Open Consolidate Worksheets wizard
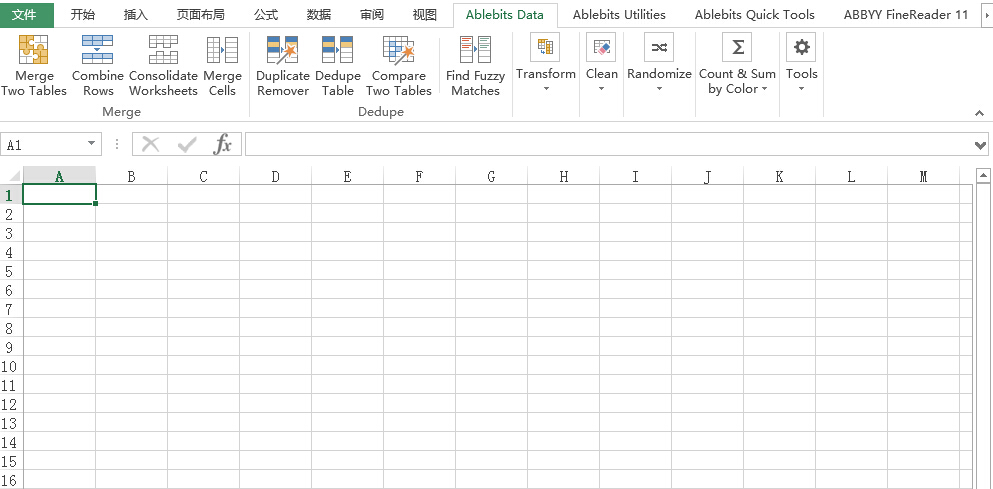The height and width of the screenshot is (489, 993). (163, 66)
